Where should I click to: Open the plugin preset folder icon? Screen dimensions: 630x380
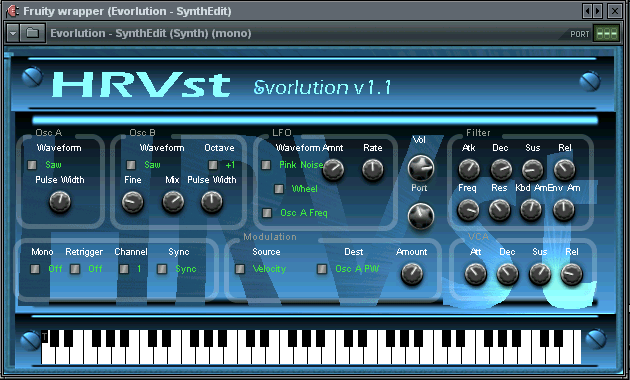point(32,33)
